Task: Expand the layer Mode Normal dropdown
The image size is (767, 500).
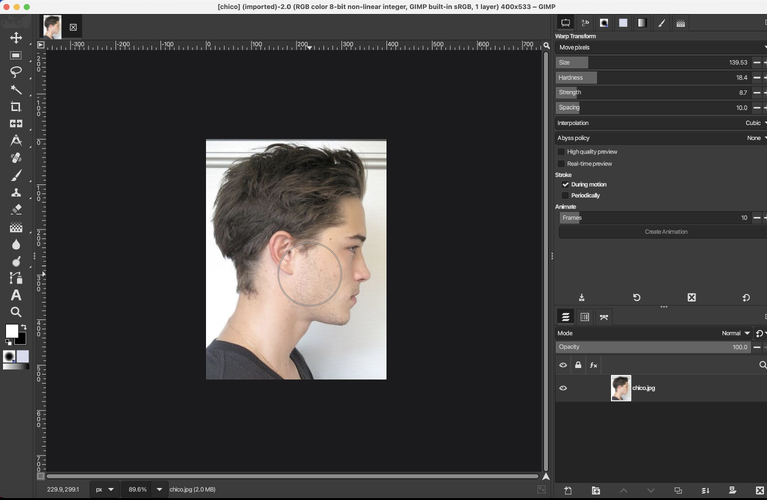Action: (x=736, y=333)
